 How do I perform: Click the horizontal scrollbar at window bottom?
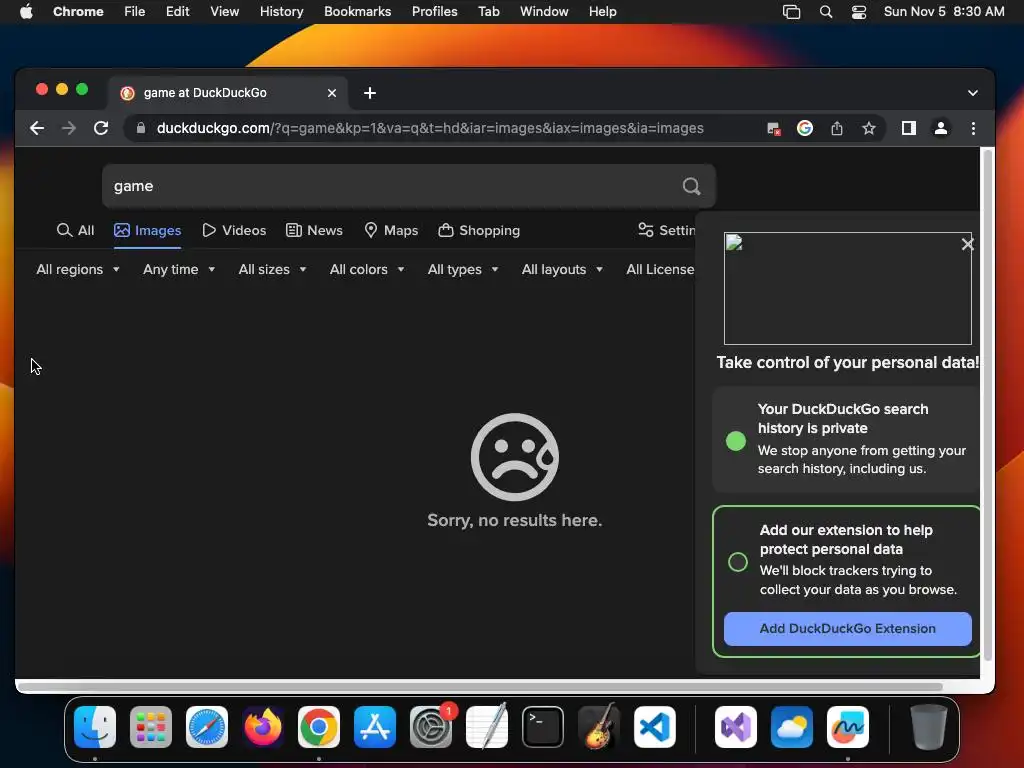[480, 686]
